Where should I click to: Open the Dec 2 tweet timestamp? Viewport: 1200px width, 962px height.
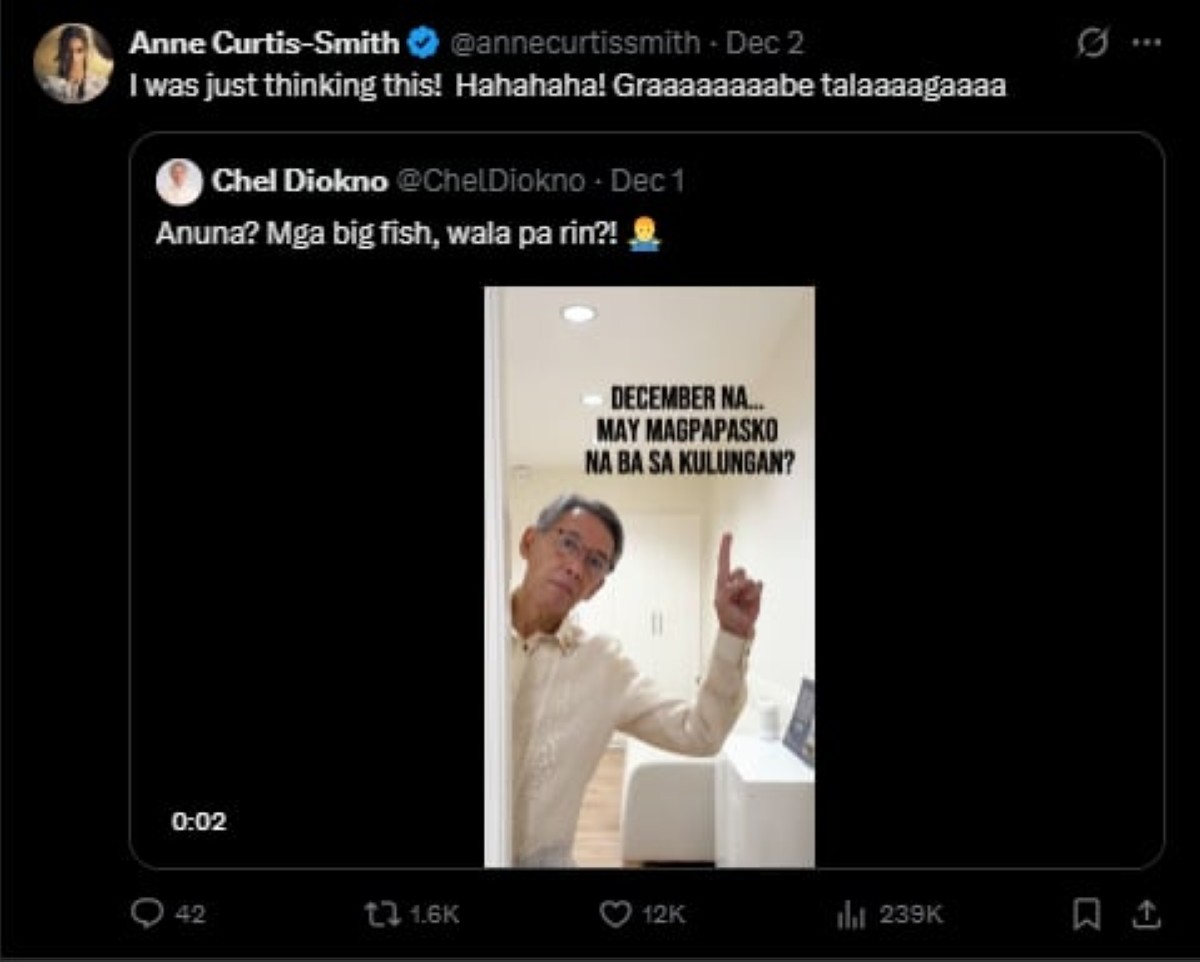(765, 43)
